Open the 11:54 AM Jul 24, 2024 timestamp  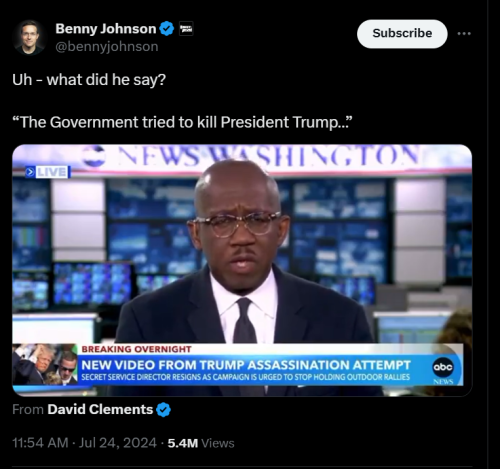click(84, 443)
